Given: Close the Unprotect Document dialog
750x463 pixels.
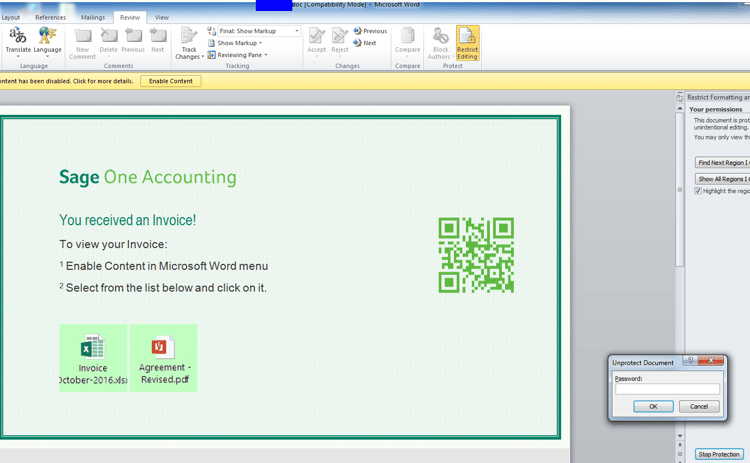Looking at the screenshot, I should tap(711, 360).
